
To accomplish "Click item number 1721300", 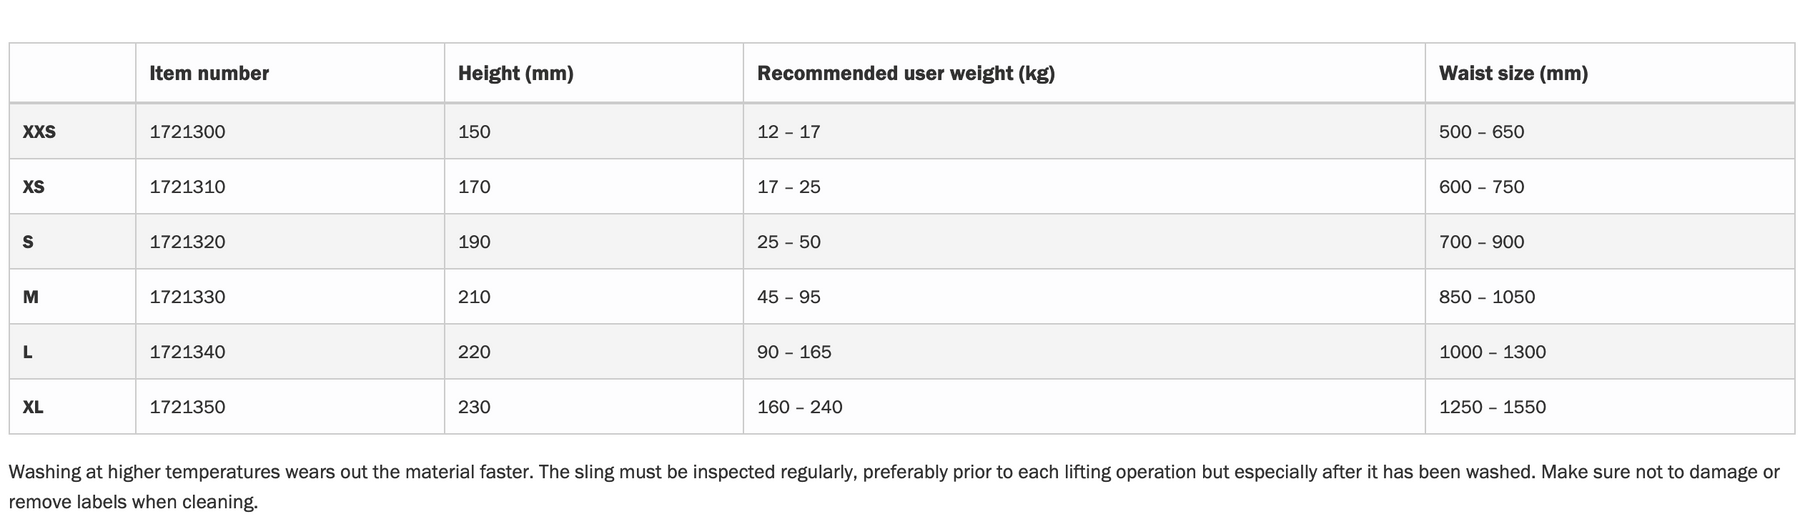I will (187, 132).
